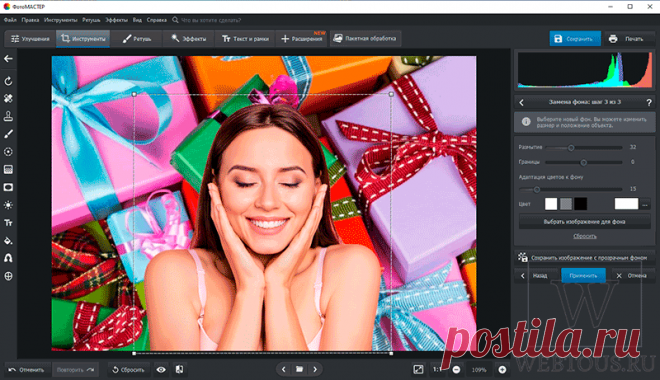
Task: Click the help question mark icon
Action: 649,102
